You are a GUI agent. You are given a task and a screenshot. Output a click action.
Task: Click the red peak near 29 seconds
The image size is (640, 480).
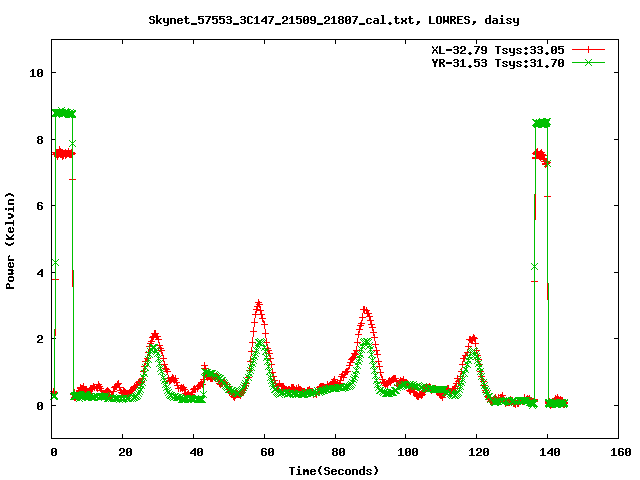155,336
